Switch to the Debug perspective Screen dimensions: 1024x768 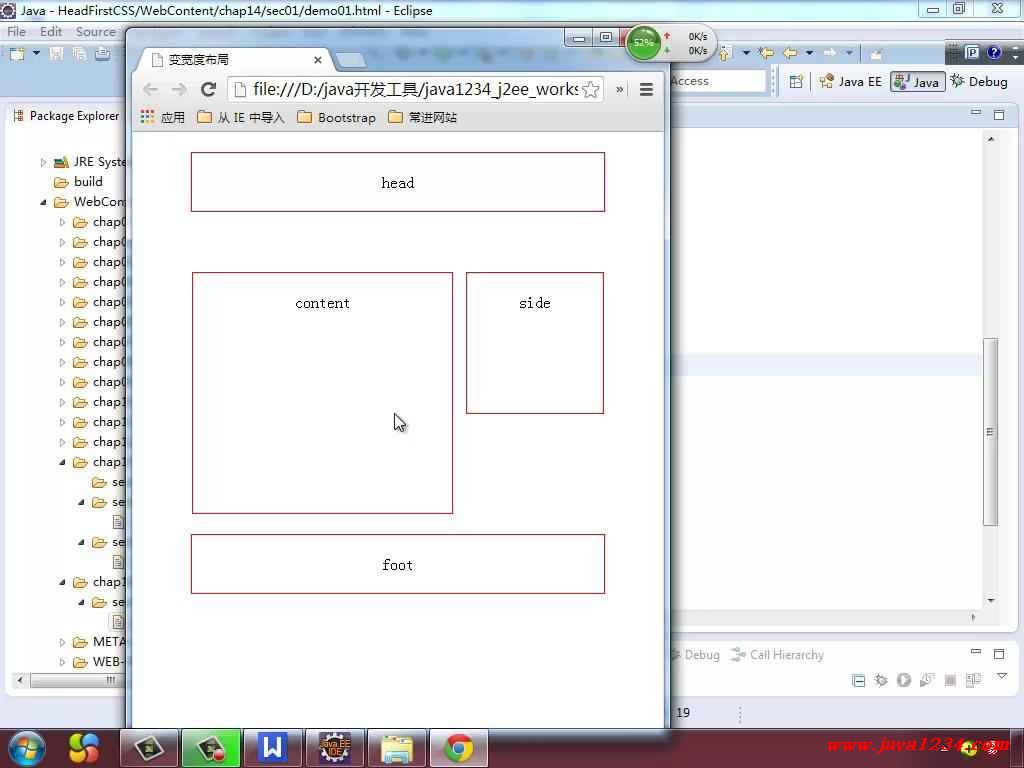pos(979,82)
